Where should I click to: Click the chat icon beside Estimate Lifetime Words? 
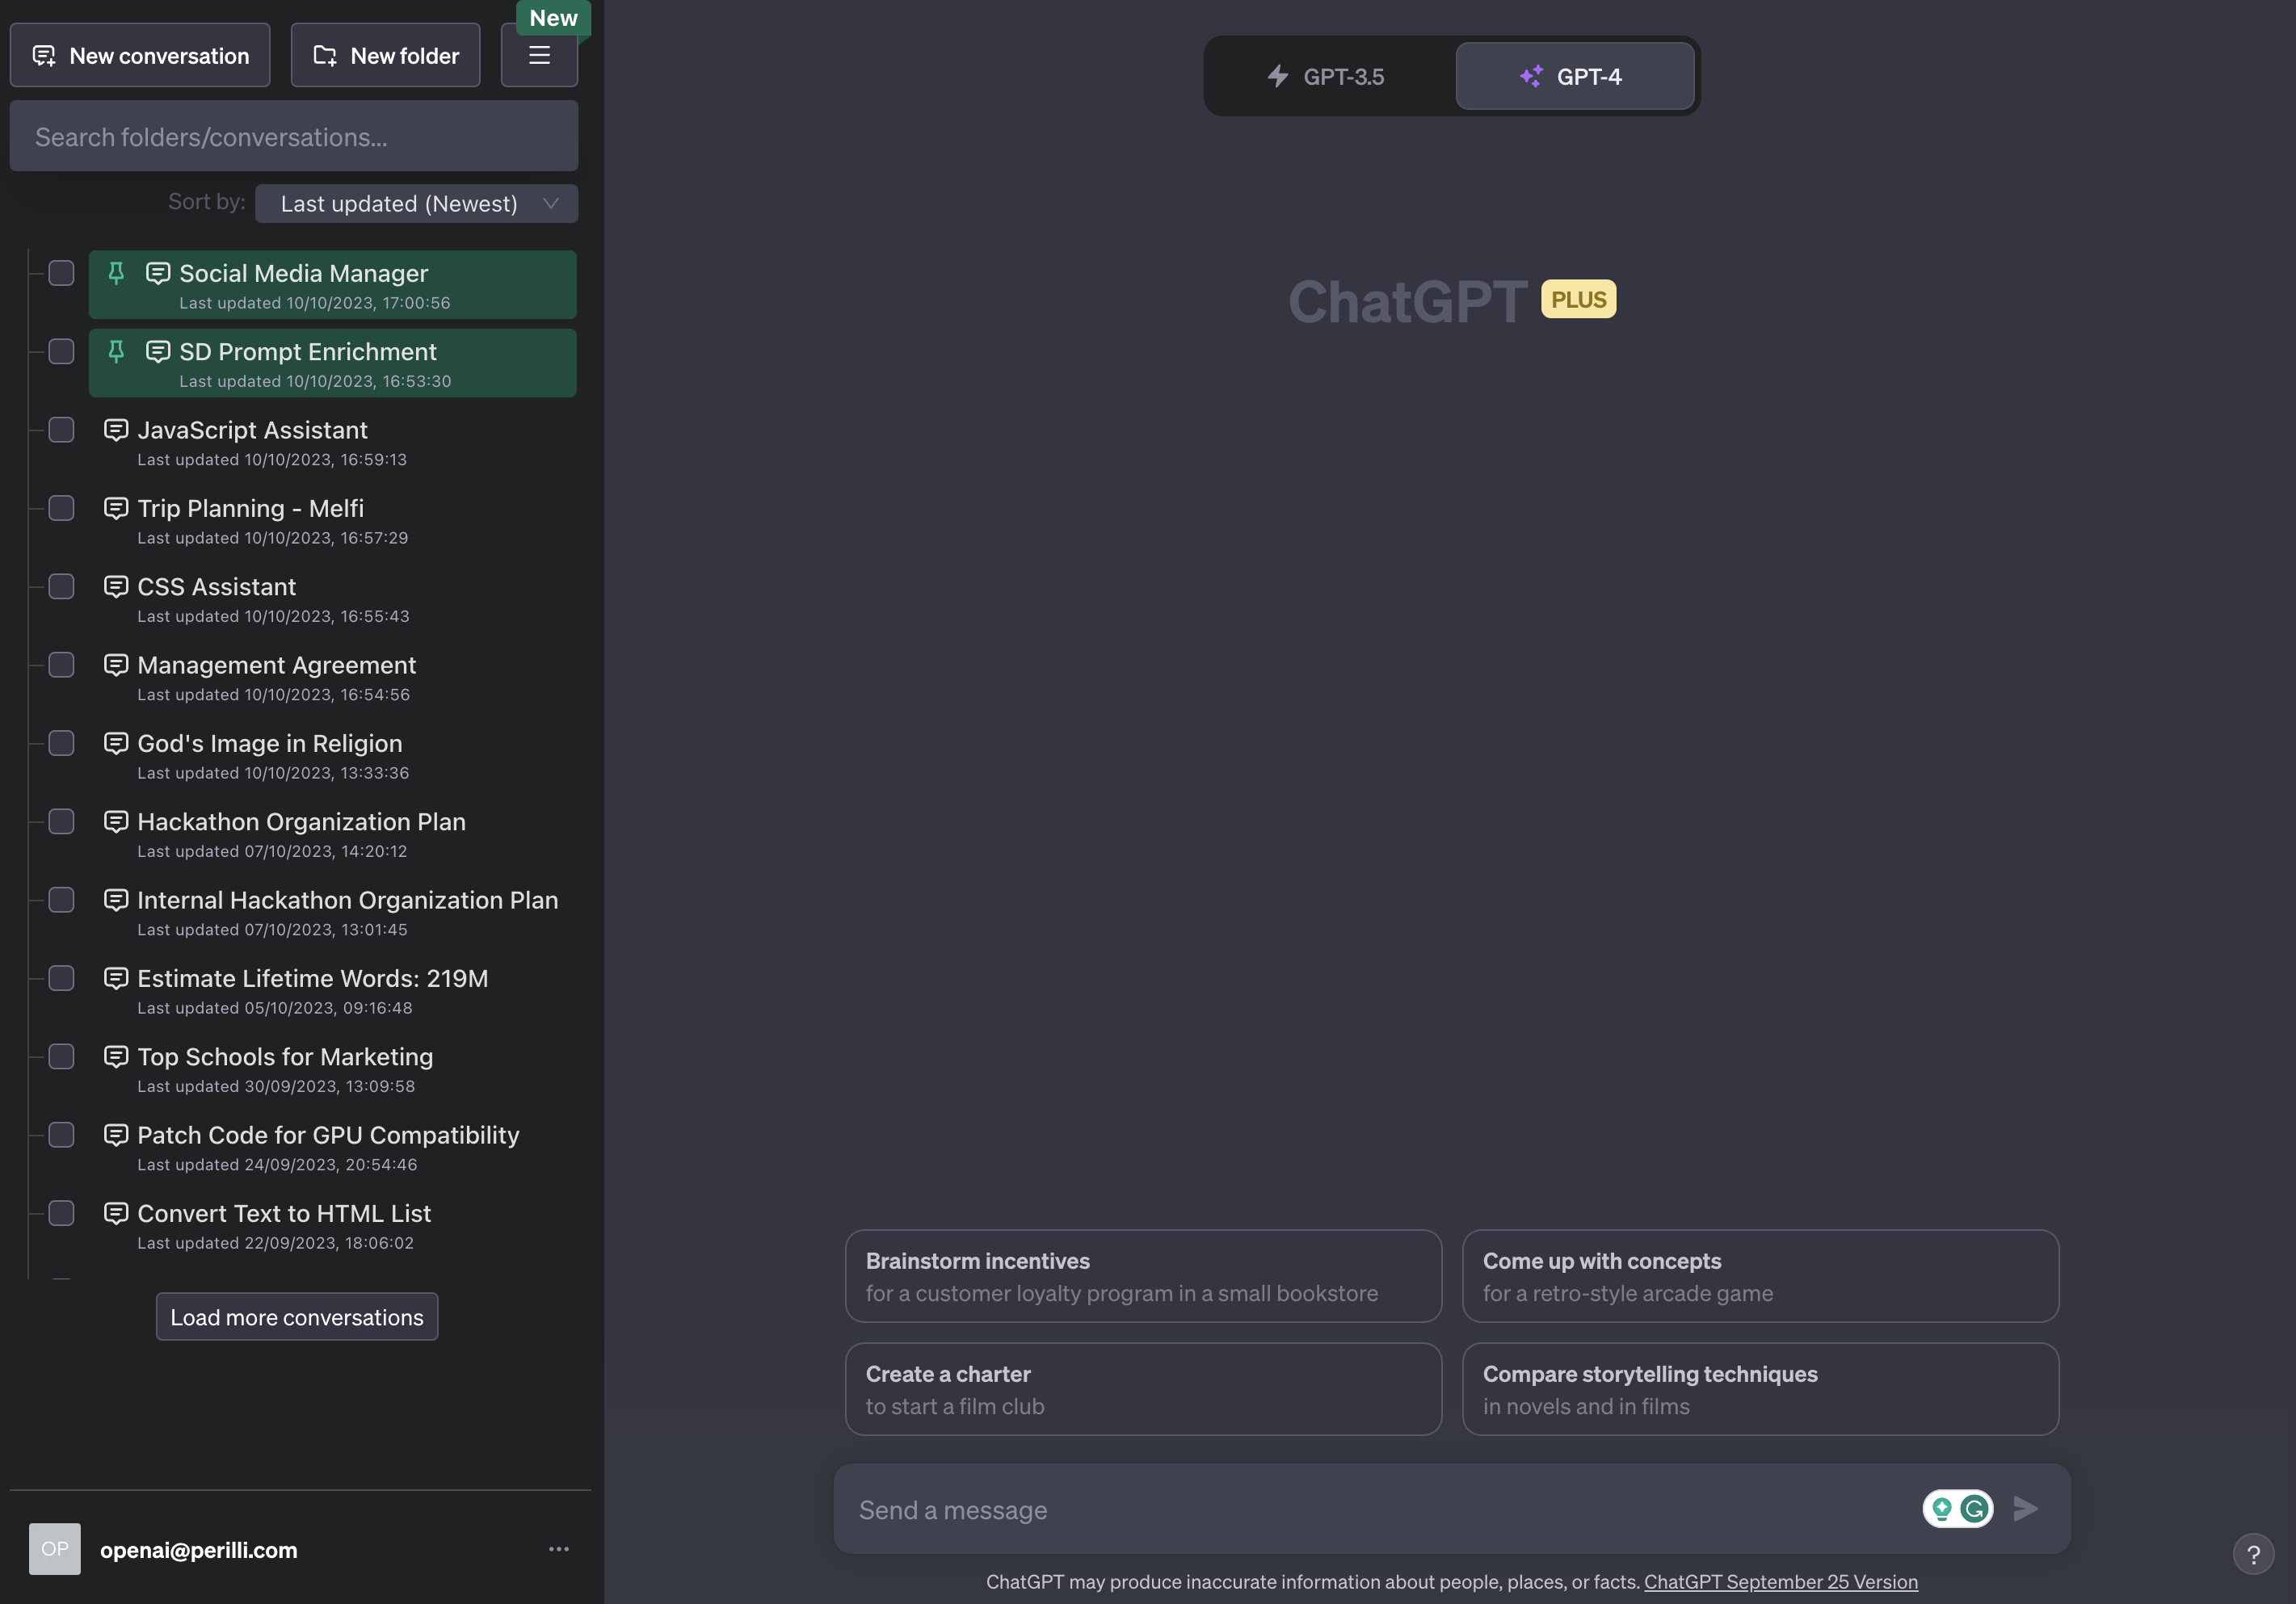coord(116,978)
